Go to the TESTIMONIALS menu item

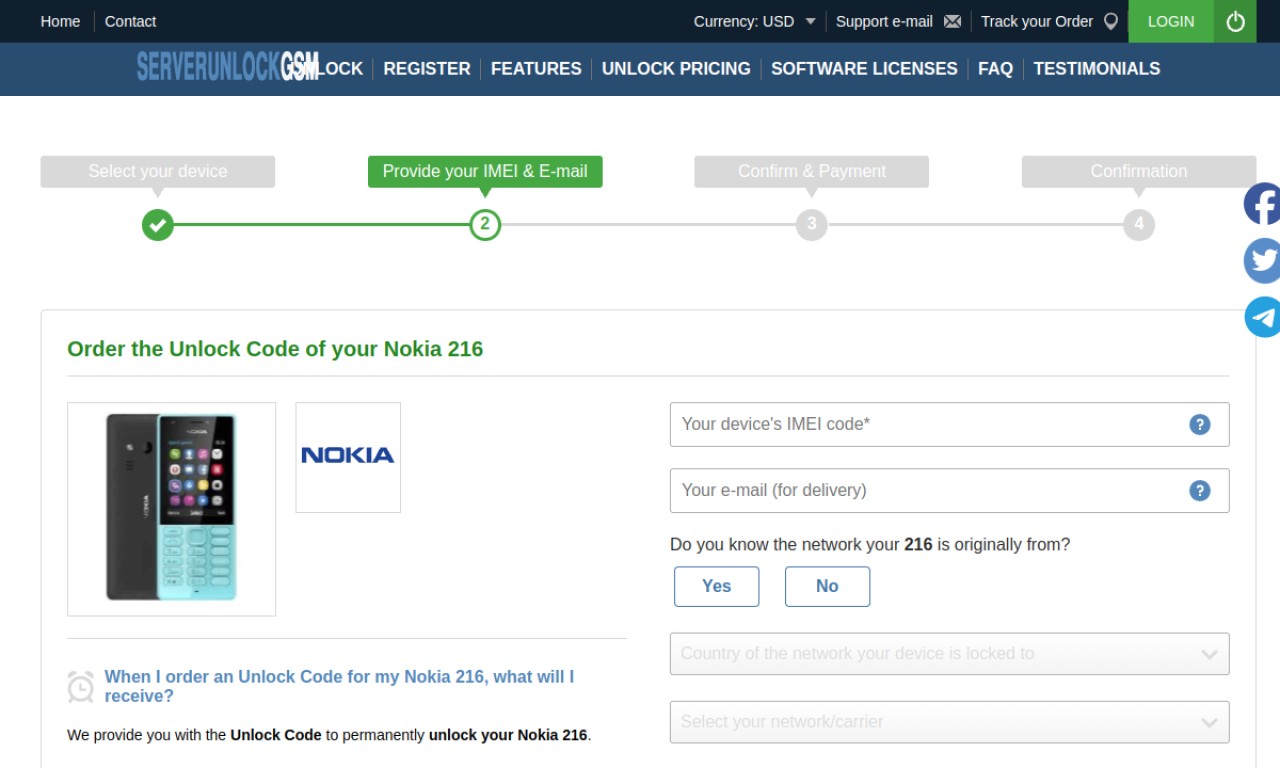point(1097,68)
